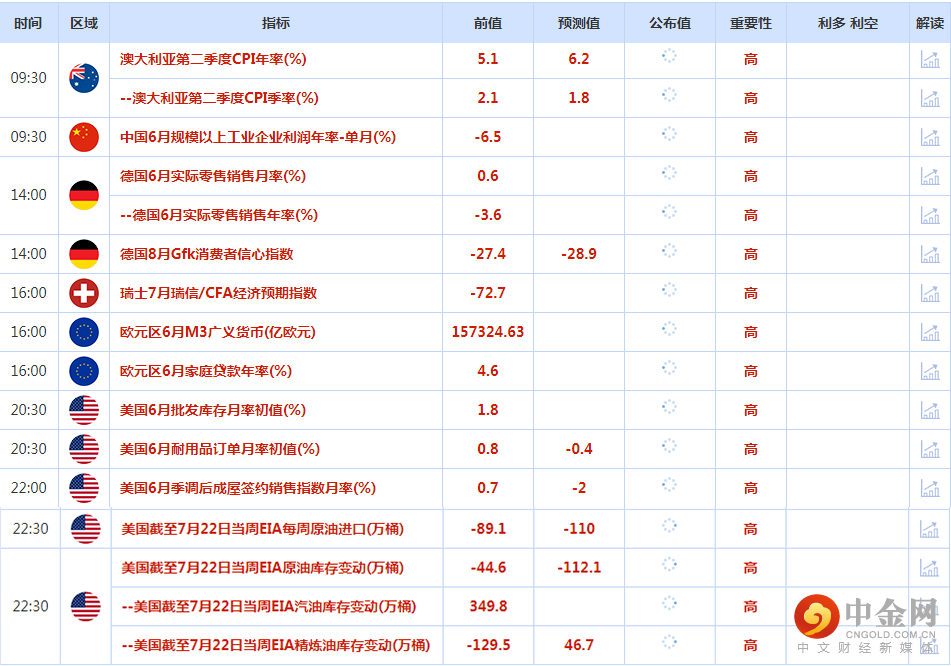
Task: Click the Switzerland flag icon
Action: [x=84, y=293]
